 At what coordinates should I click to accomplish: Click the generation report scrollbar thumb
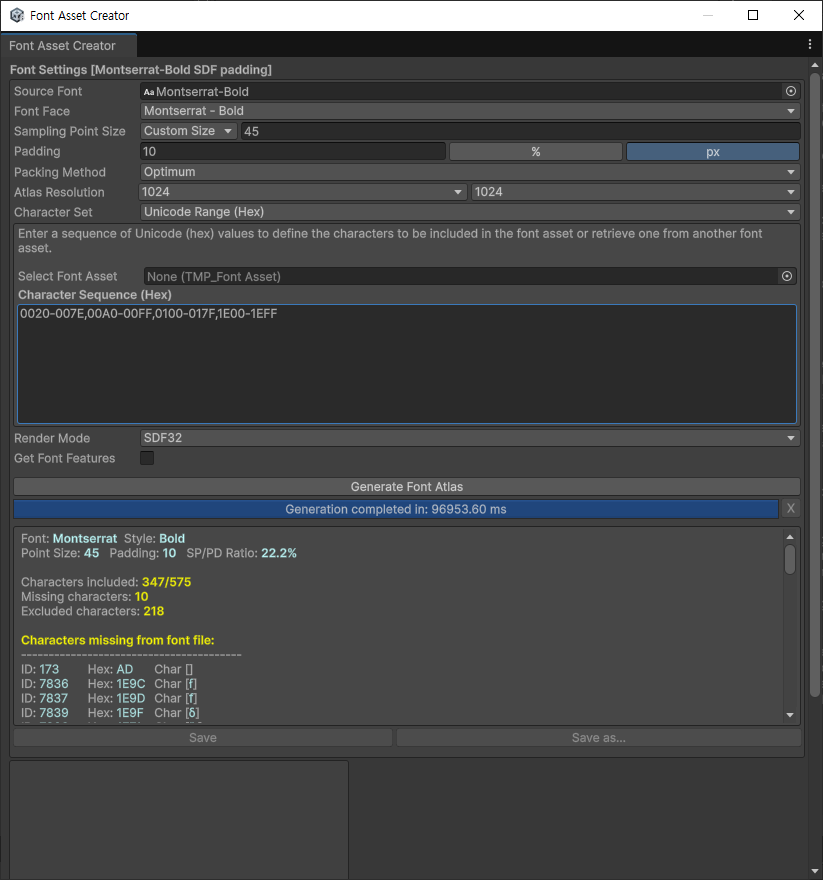point(790,560)
